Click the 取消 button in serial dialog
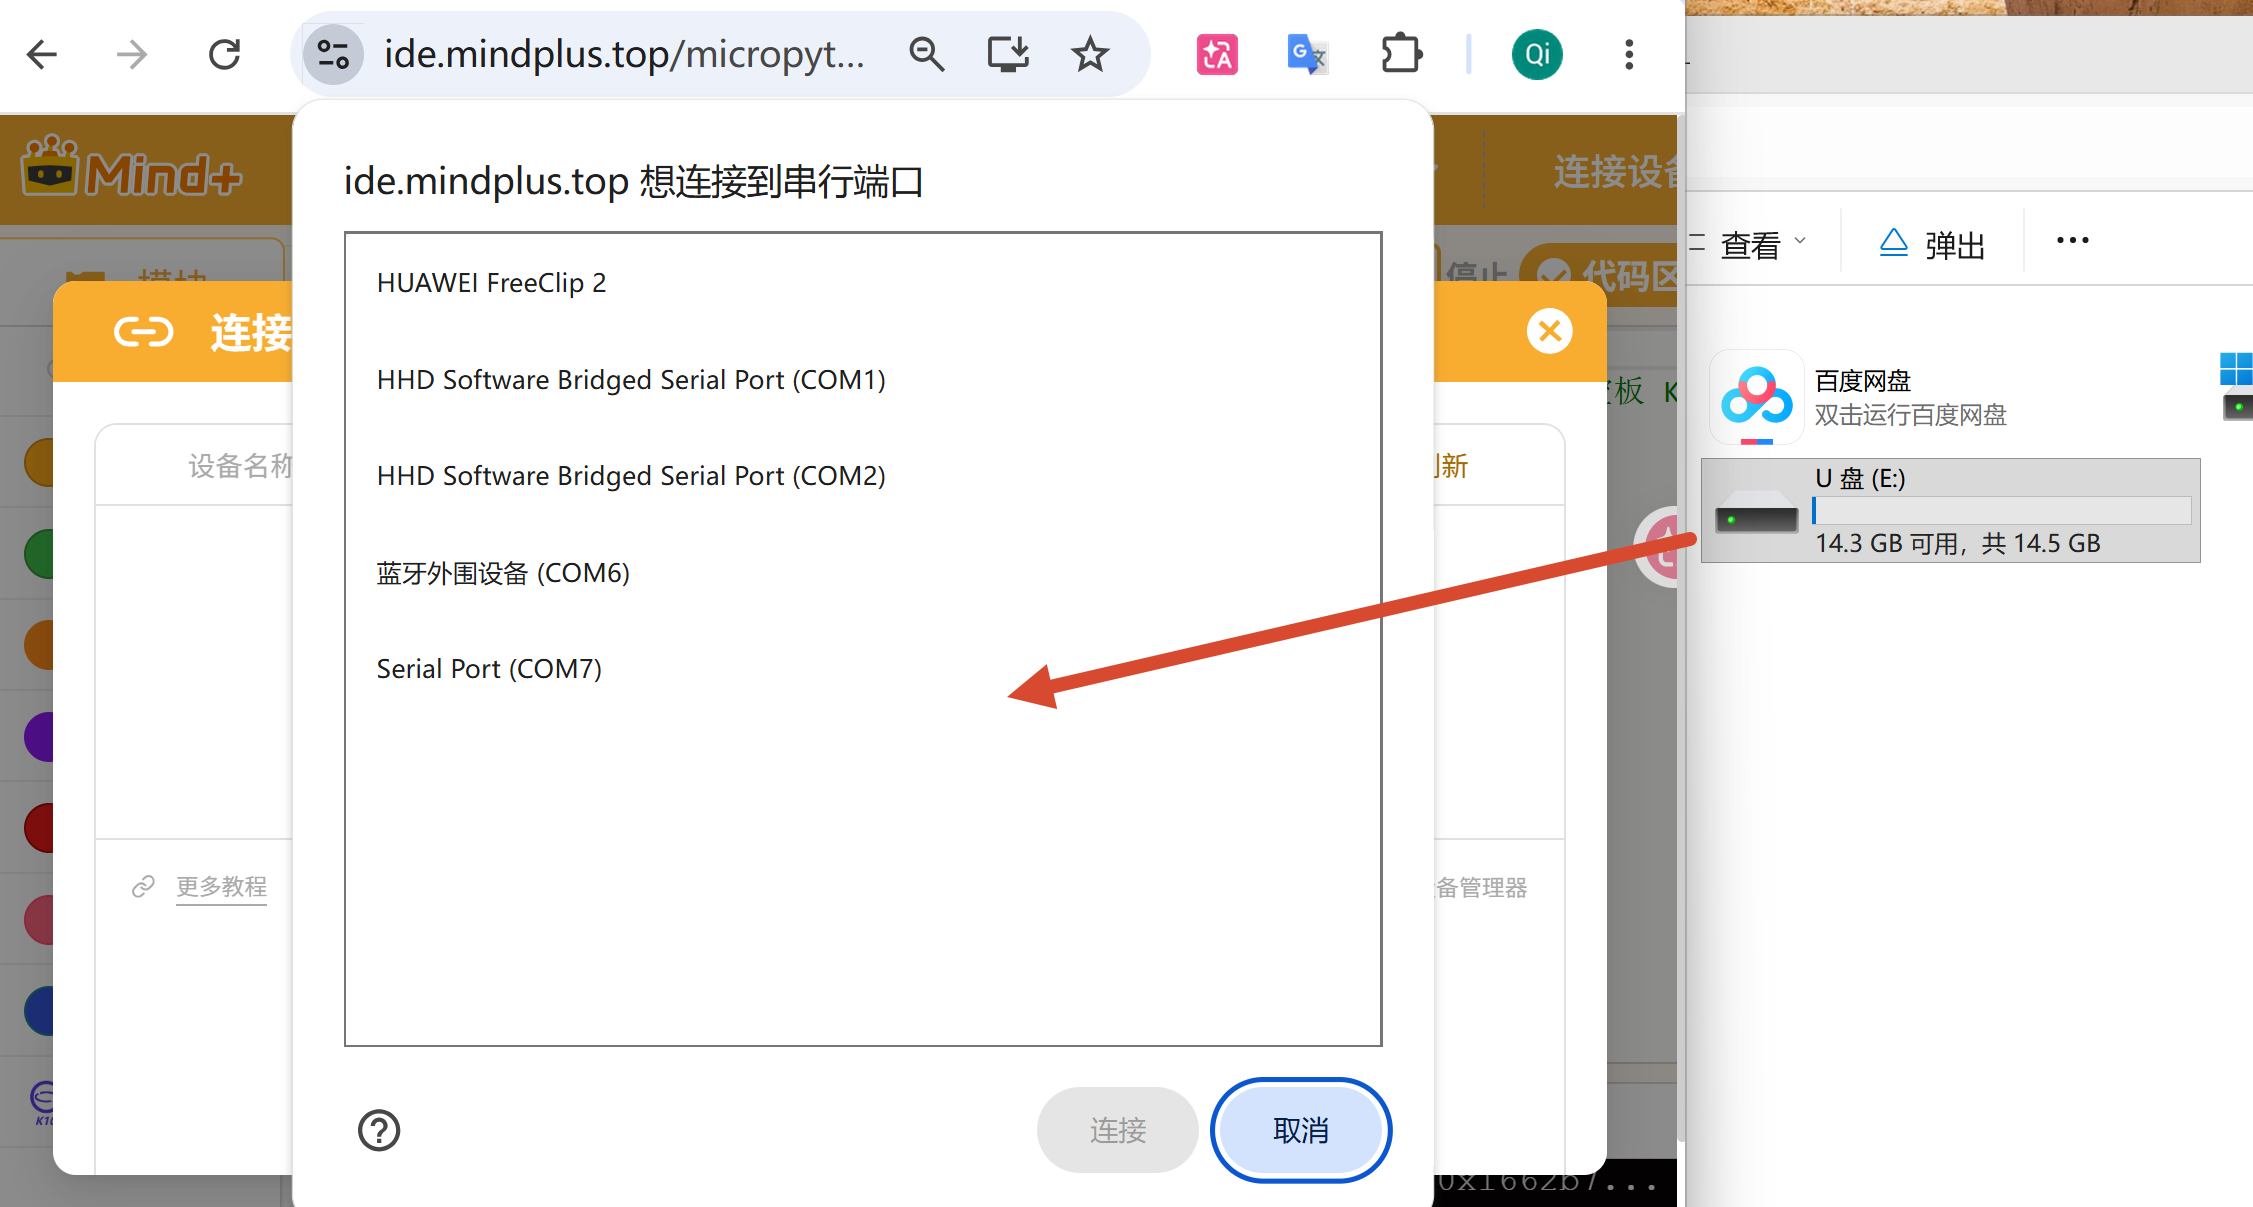The image size is (2253, 1207). click(1301, 1130)
